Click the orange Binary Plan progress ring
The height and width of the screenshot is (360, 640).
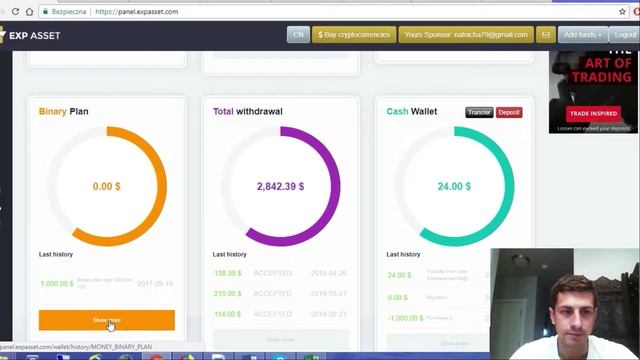coord(162,187)
